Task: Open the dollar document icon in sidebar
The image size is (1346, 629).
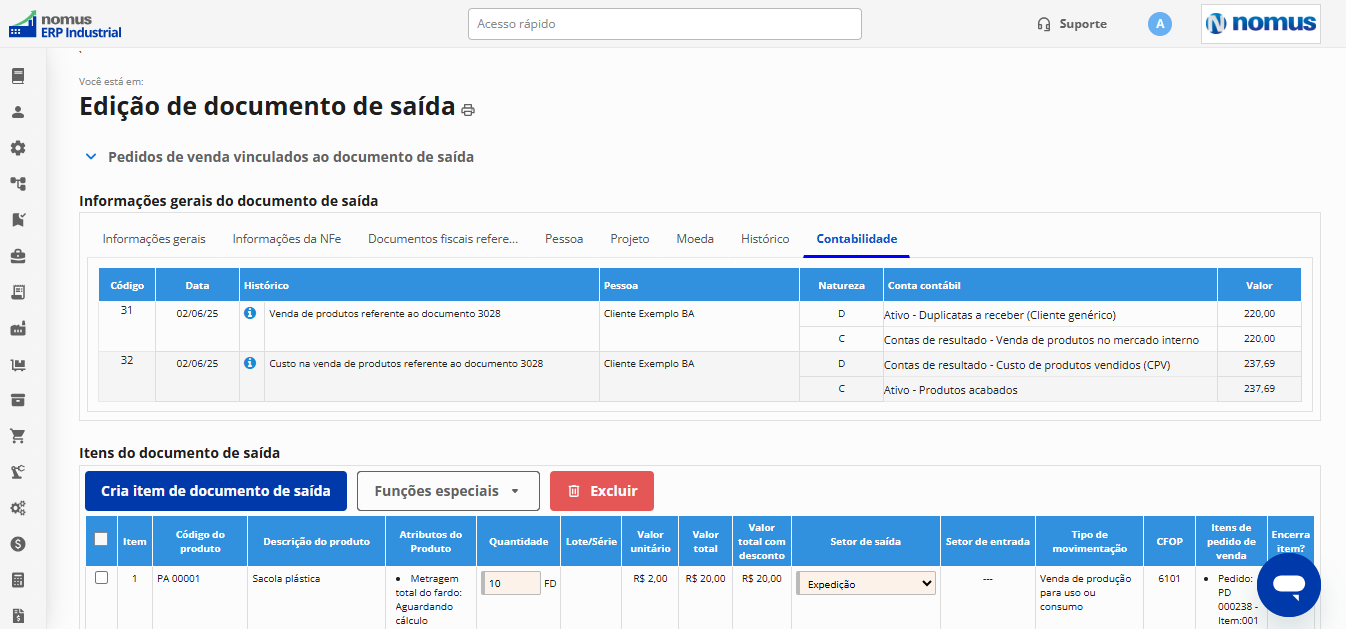Action: coord(18,616)
